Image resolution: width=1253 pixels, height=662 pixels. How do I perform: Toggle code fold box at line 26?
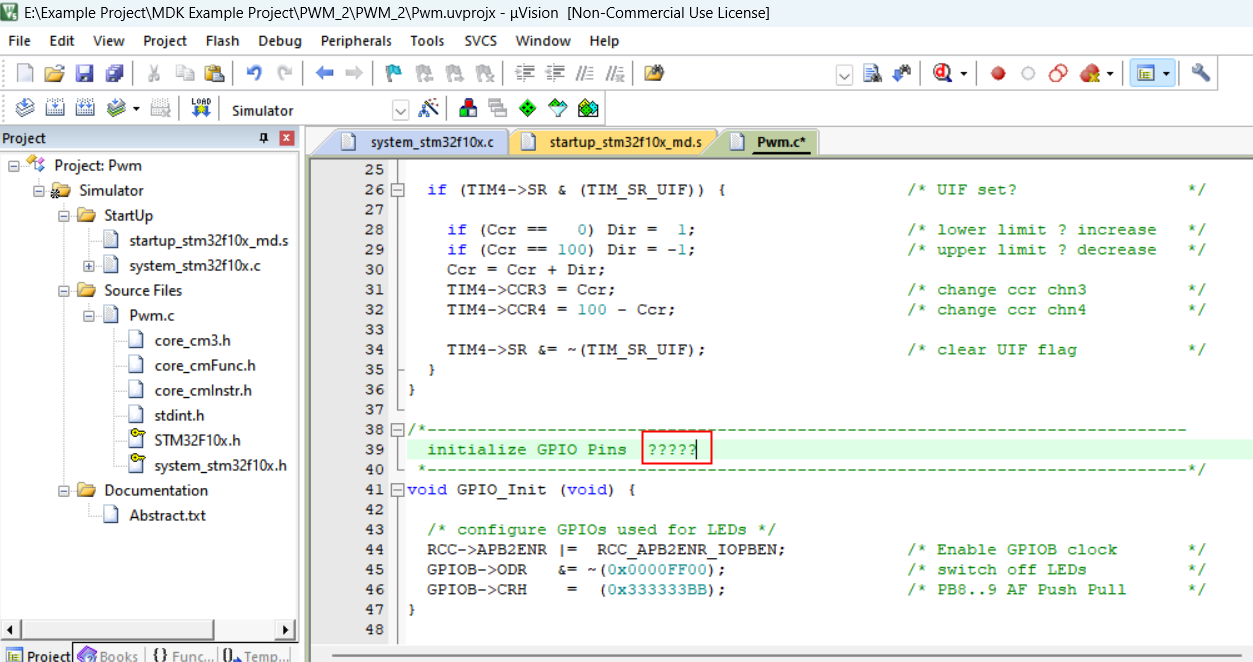[x=398, y=190]
